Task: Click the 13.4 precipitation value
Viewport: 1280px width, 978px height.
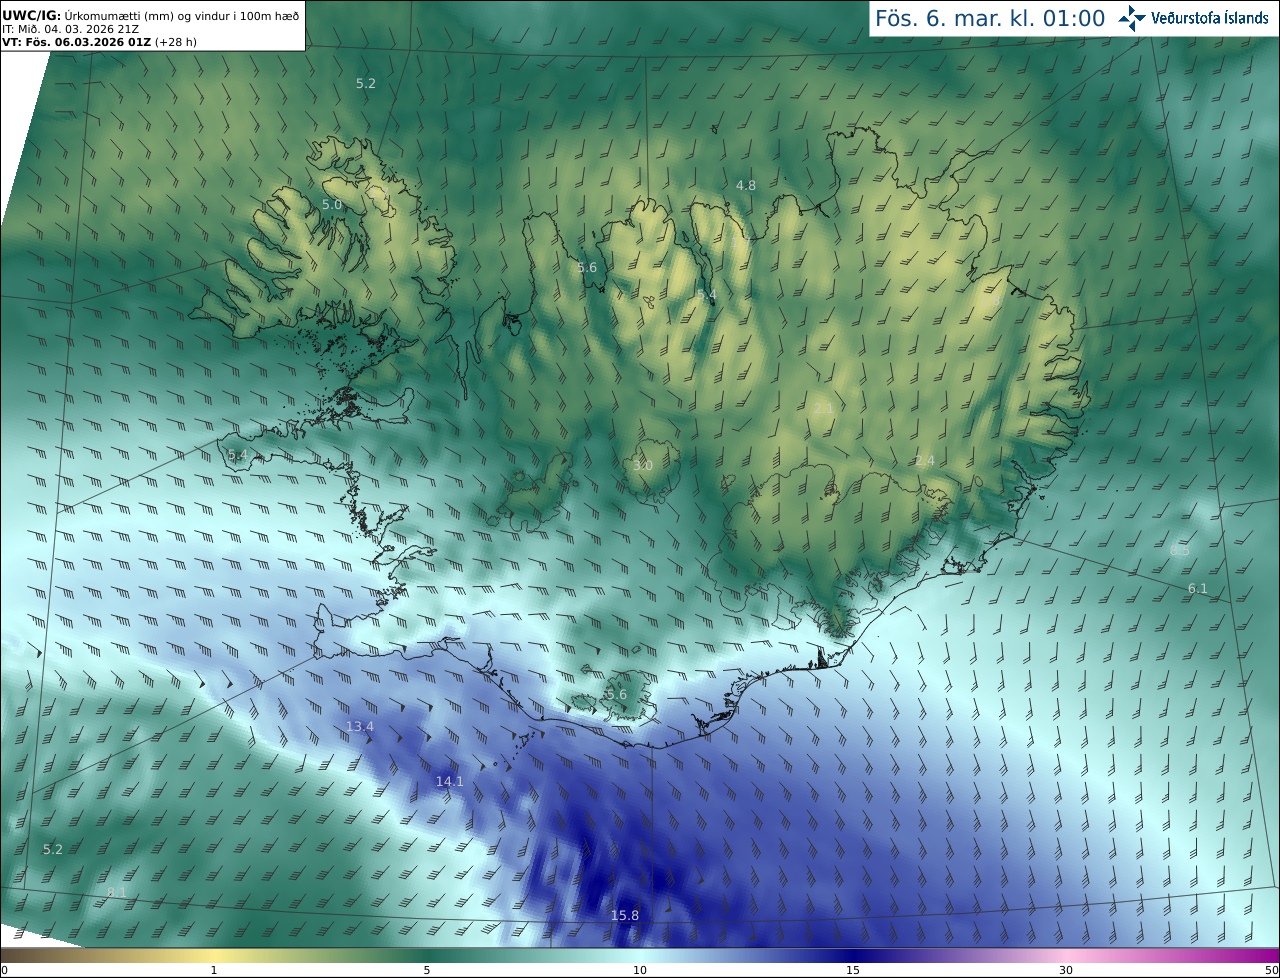Action: point(360,726)
